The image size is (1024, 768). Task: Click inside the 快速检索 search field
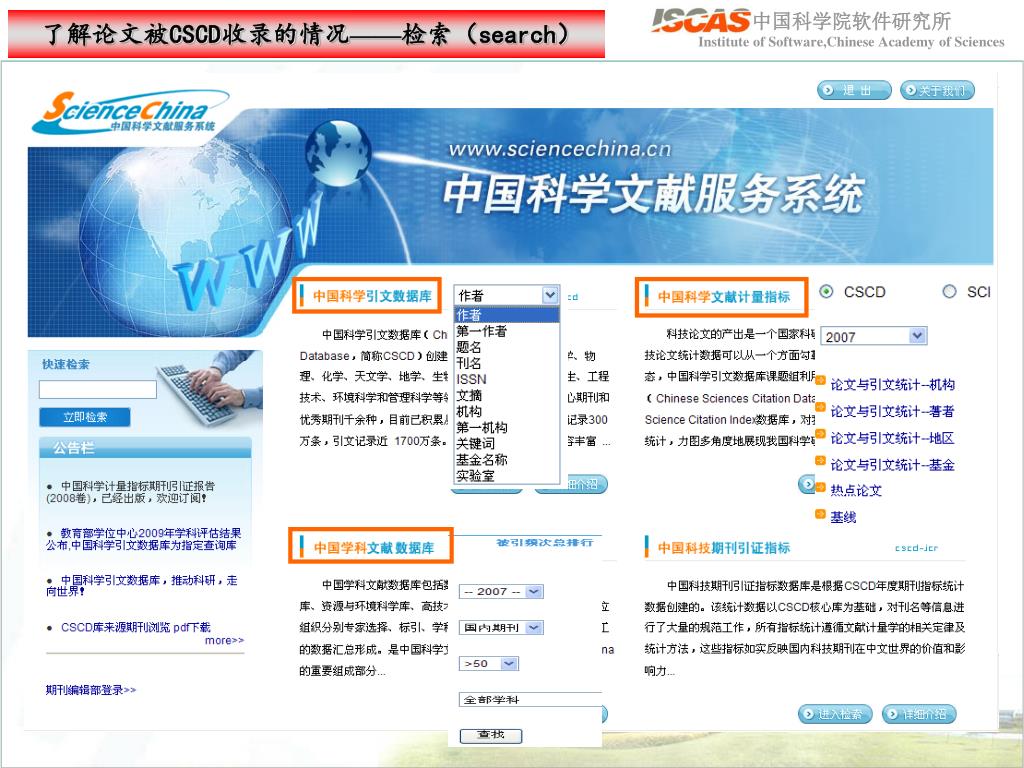point(98,390)
